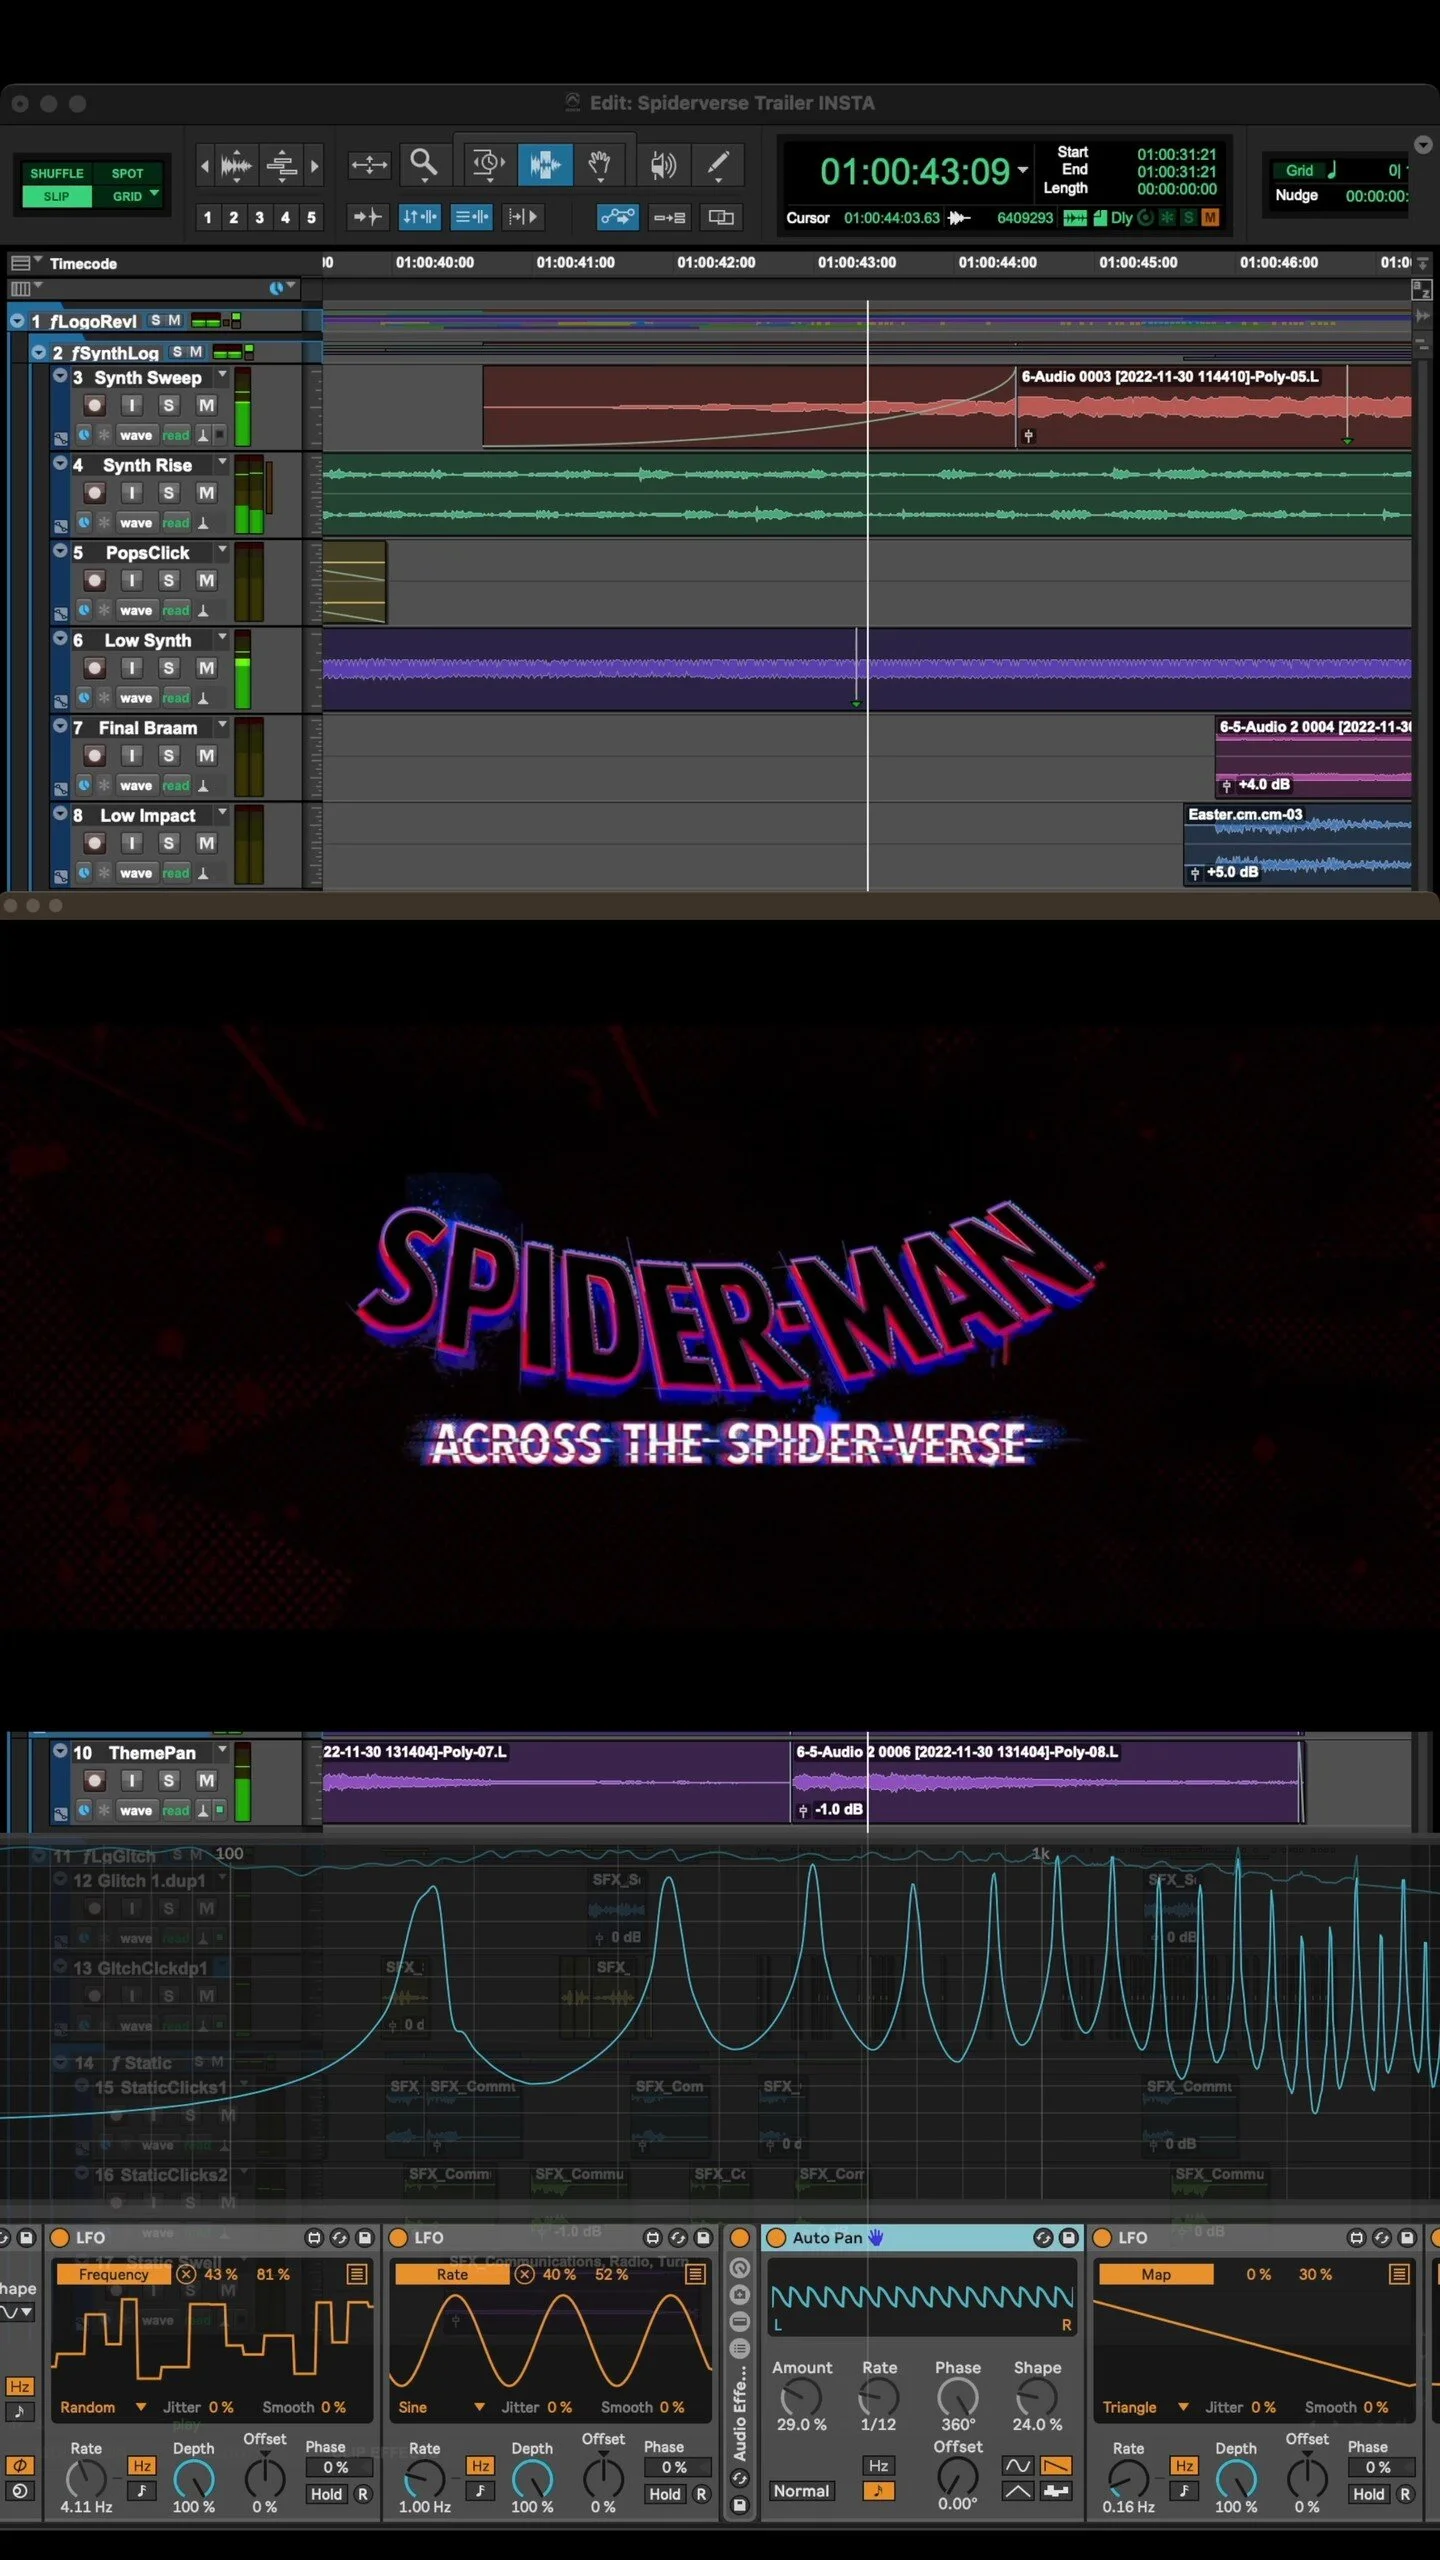1440x2560 pixels.
Task: Mute the Final Braam track
Action: click(206, 755)
